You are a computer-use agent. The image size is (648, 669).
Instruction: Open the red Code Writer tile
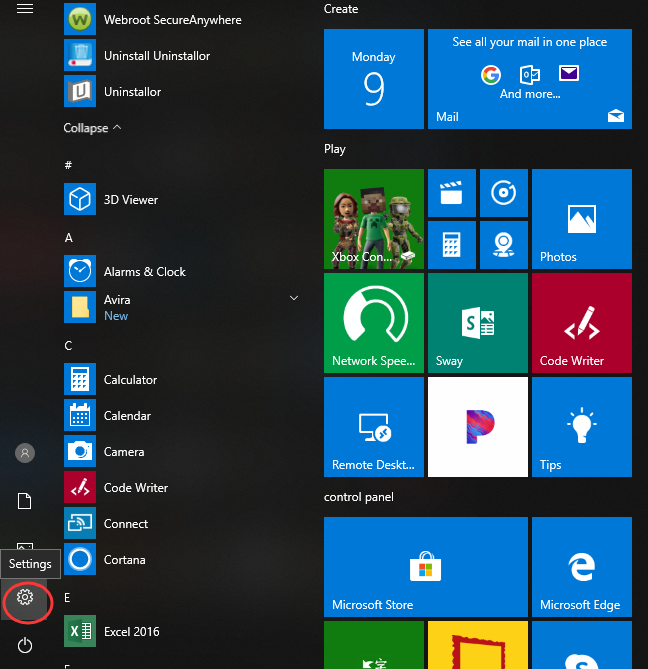coord(582,323)
